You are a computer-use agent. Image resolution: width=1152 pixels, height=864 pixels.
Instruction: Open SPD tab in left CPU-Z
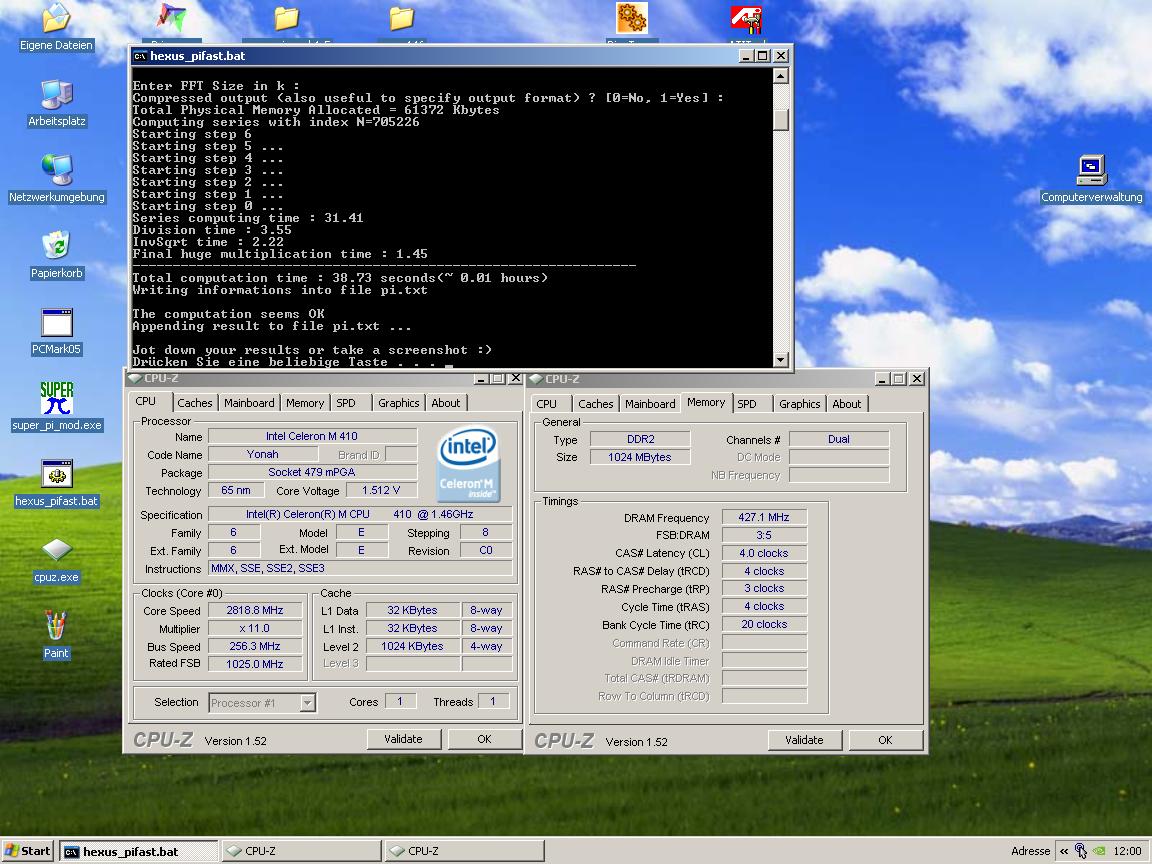(x=346, y=403)
